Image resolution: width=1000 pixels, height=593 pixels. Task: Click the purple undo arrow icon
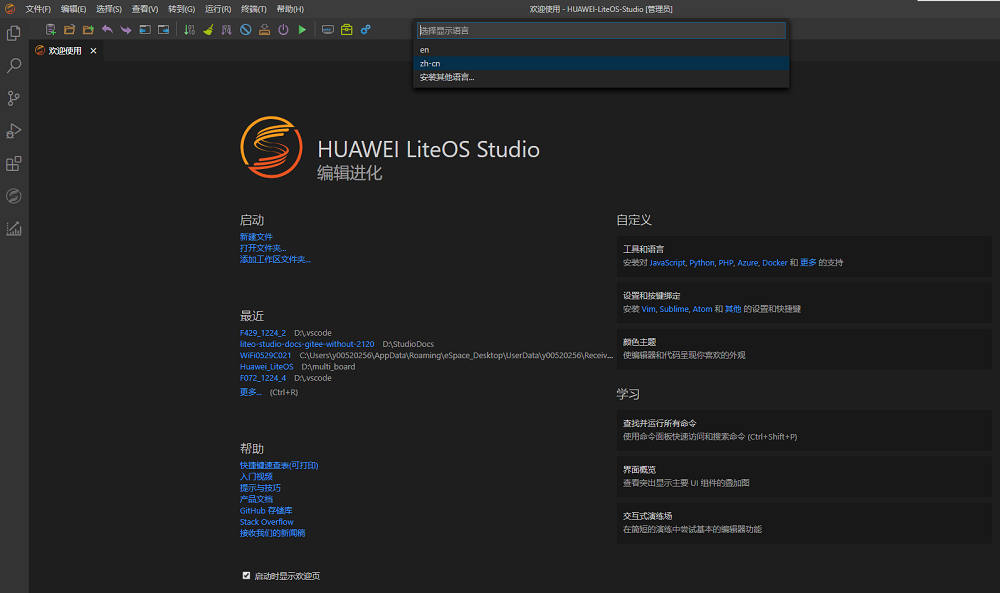pyautogui.click(x=107, y=29)
